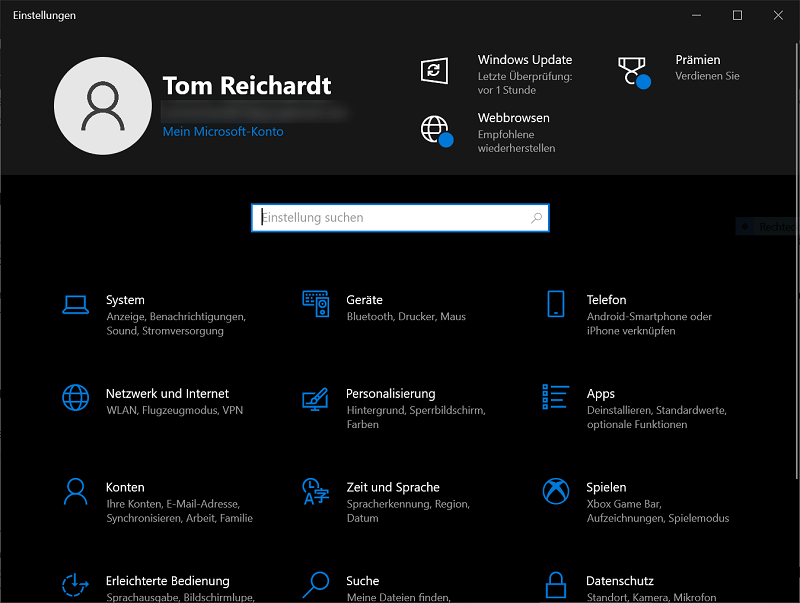This screenshot has height=603, width=800.
Task: Click the Prämien medal icon
Action: (634, 72)
